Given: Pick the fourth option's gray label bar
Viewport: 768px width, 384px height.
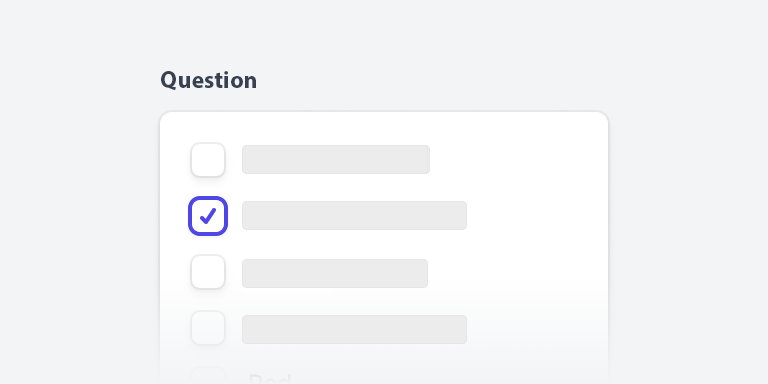Looking at the screenshot, I should (x=355, y=329).
